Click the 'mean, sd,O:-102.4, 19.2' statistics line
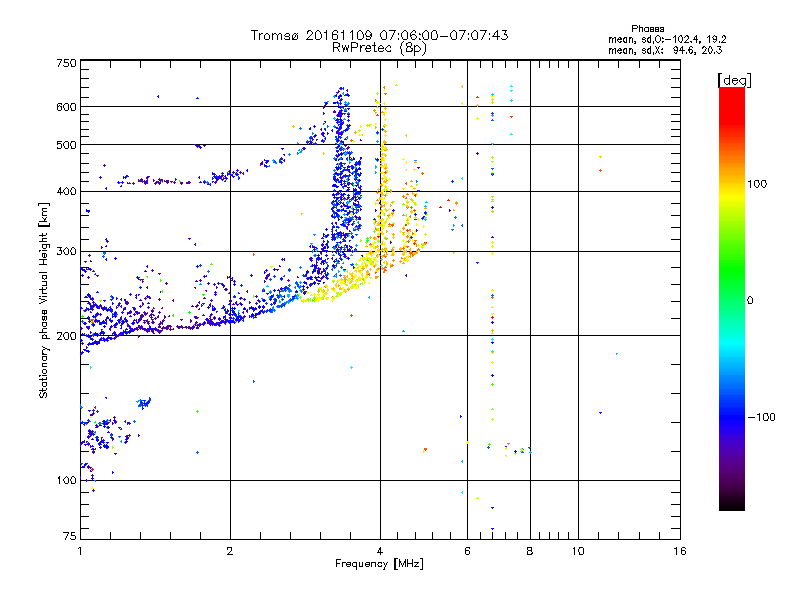The width and height of the screenshot is (800, 600). point(667,39)
